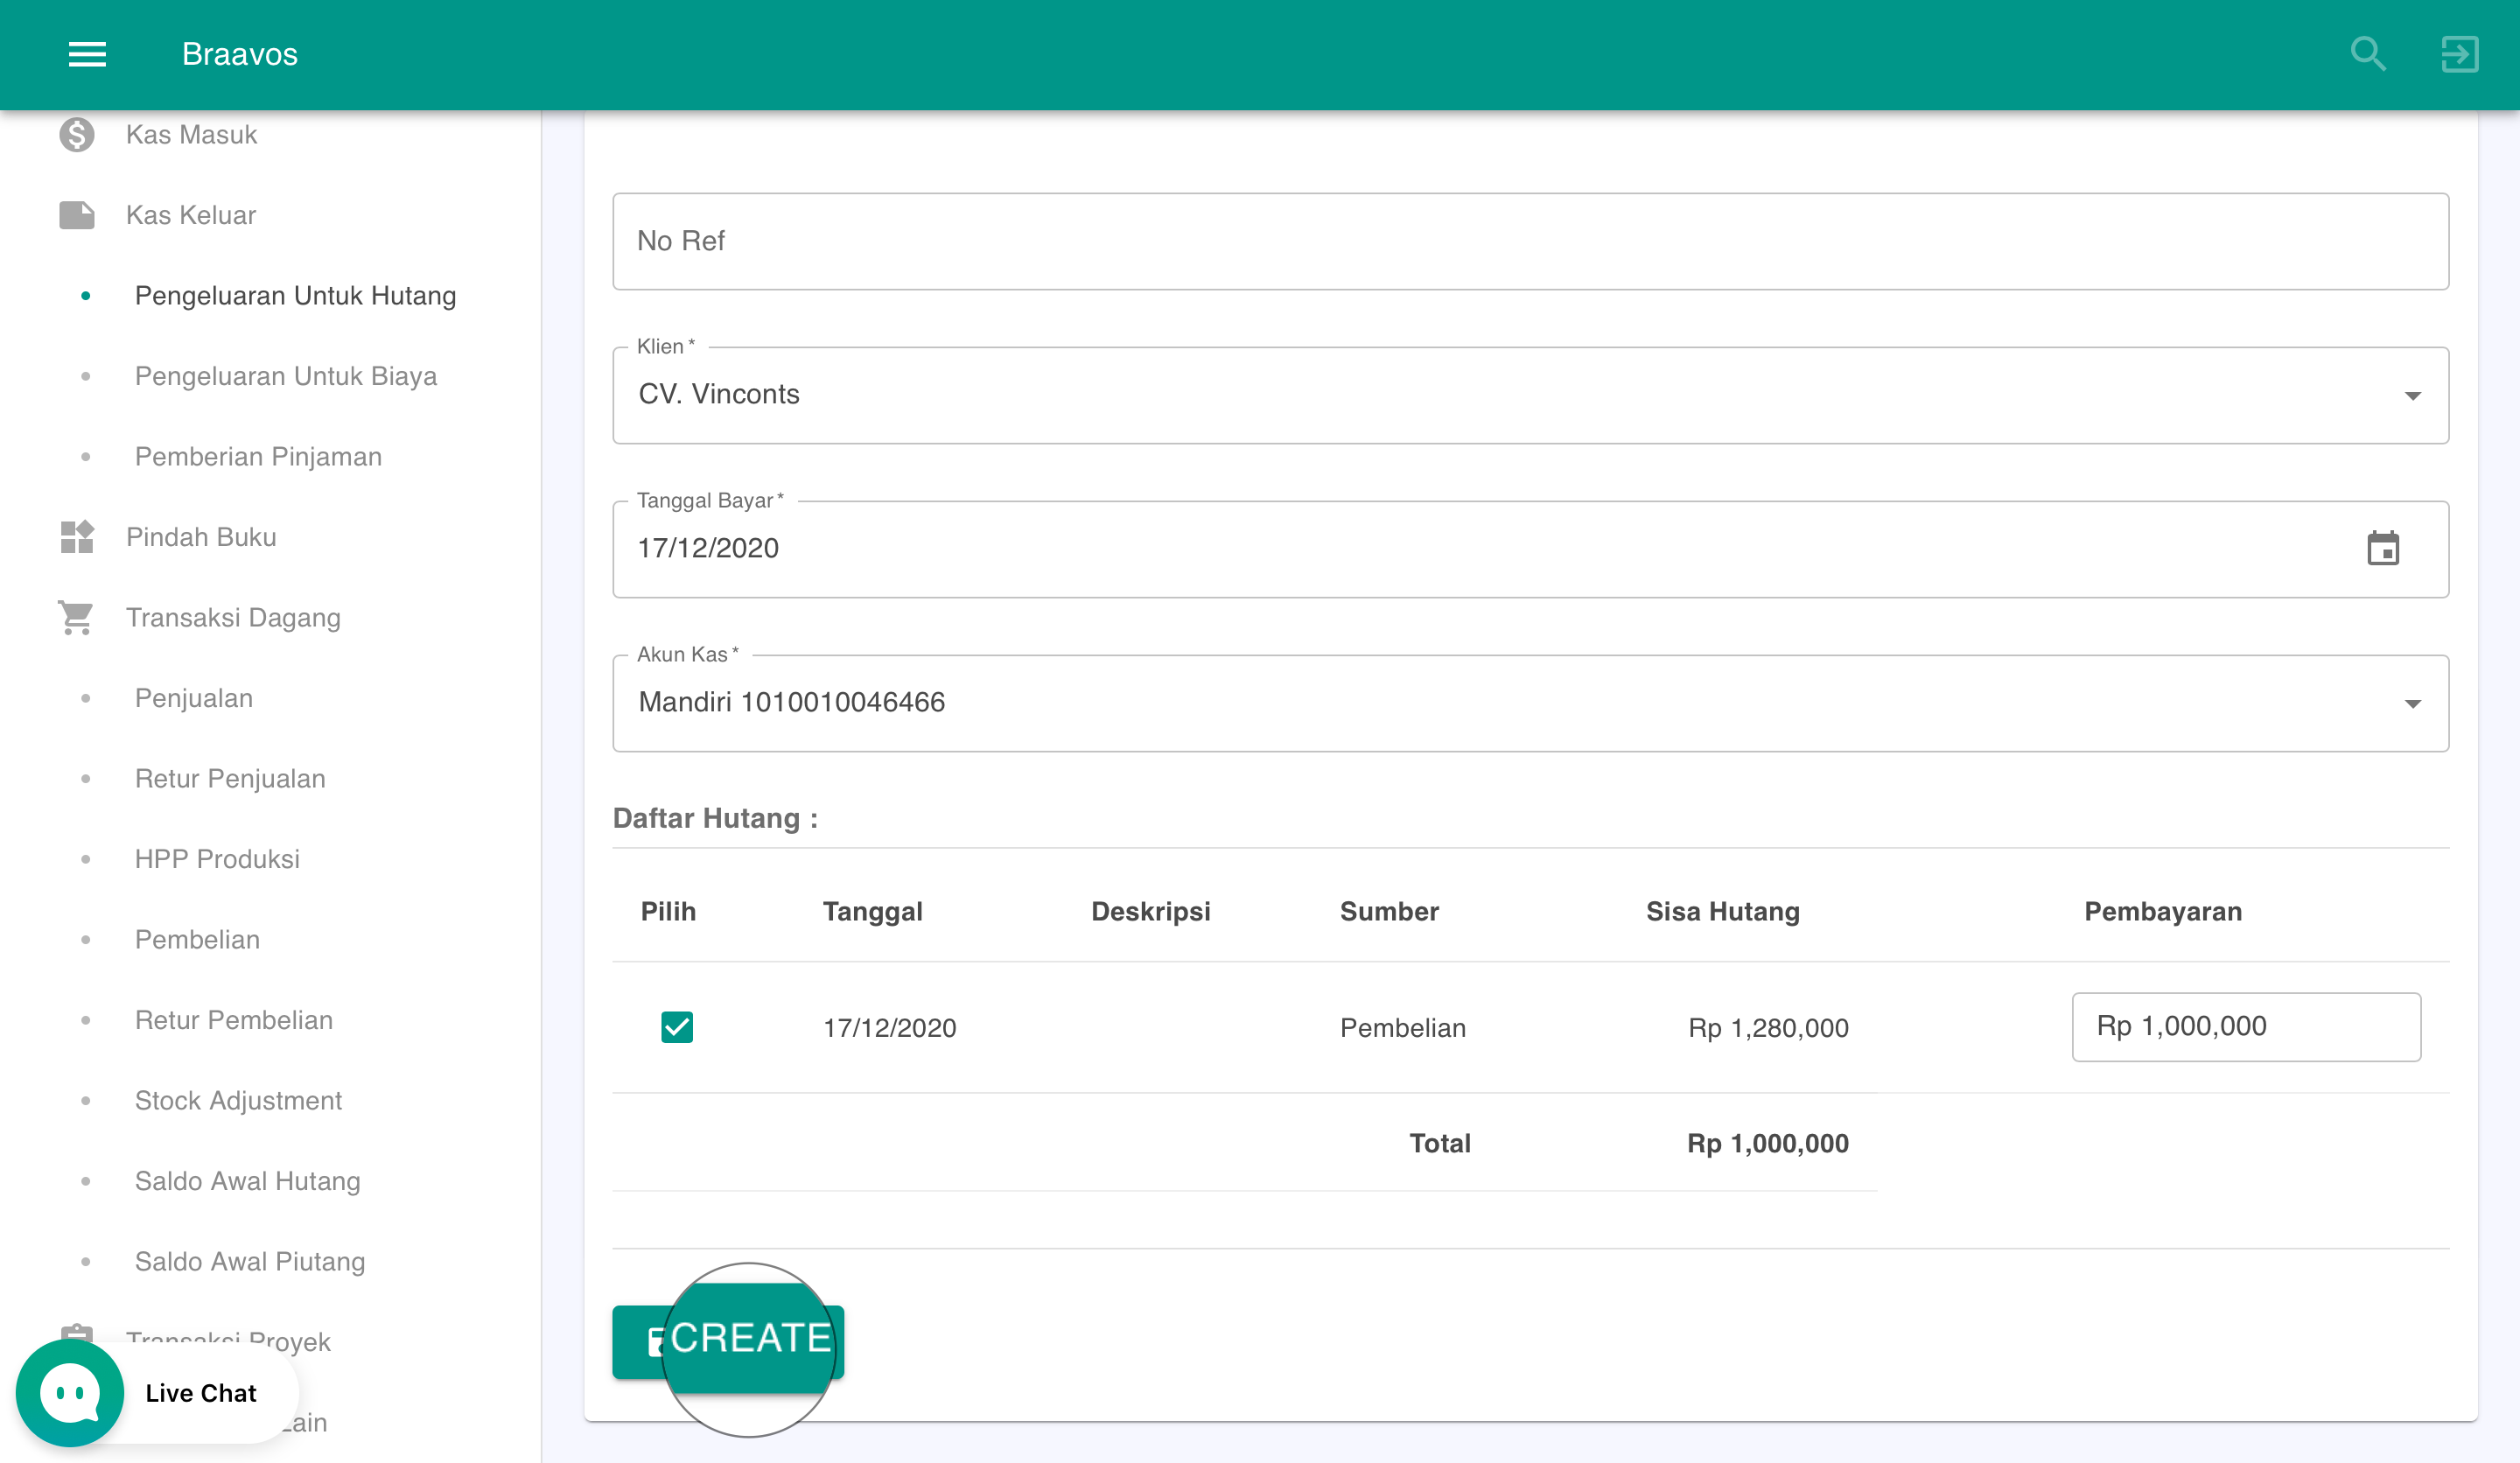Select the Pindah Buku icon
Viewport: 2520px width, 1463px height.
[76, 537]
